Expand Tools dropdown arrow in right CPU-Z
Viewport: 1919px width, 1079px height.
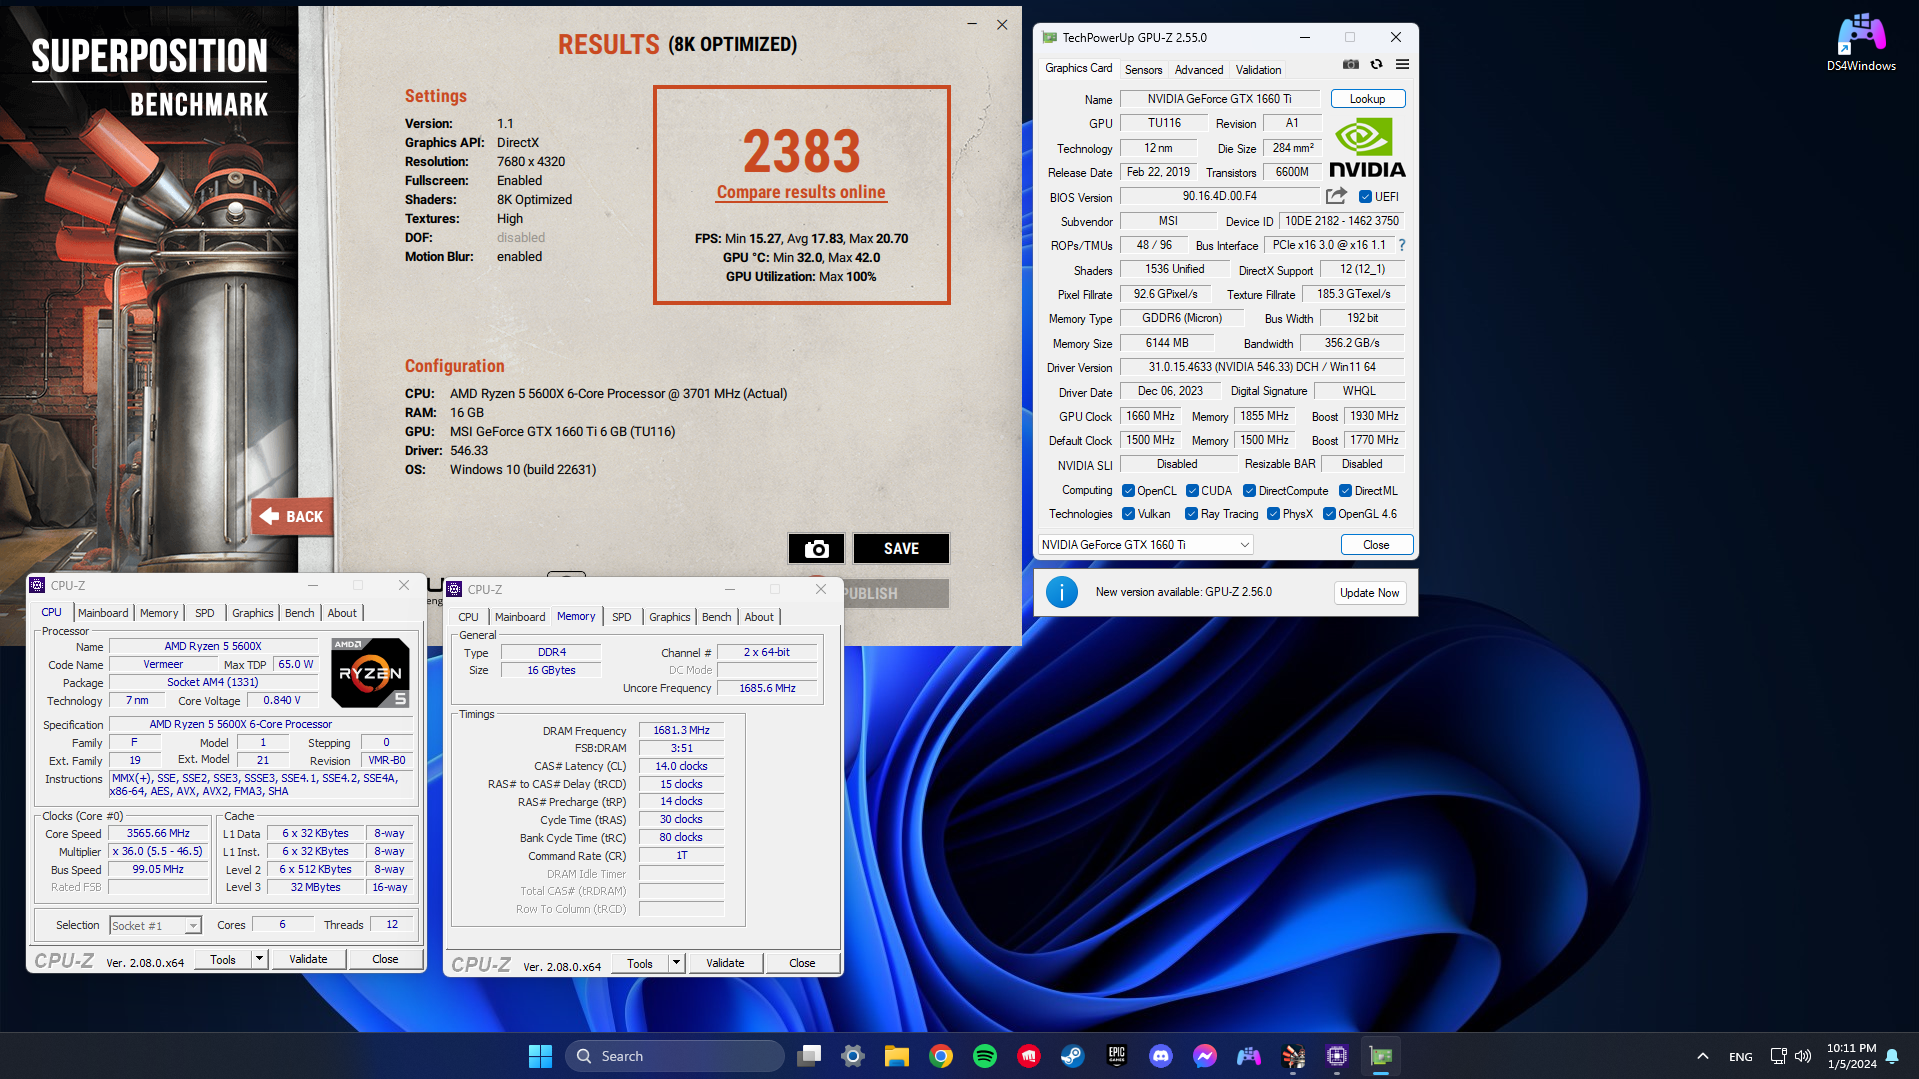(676, 963)
